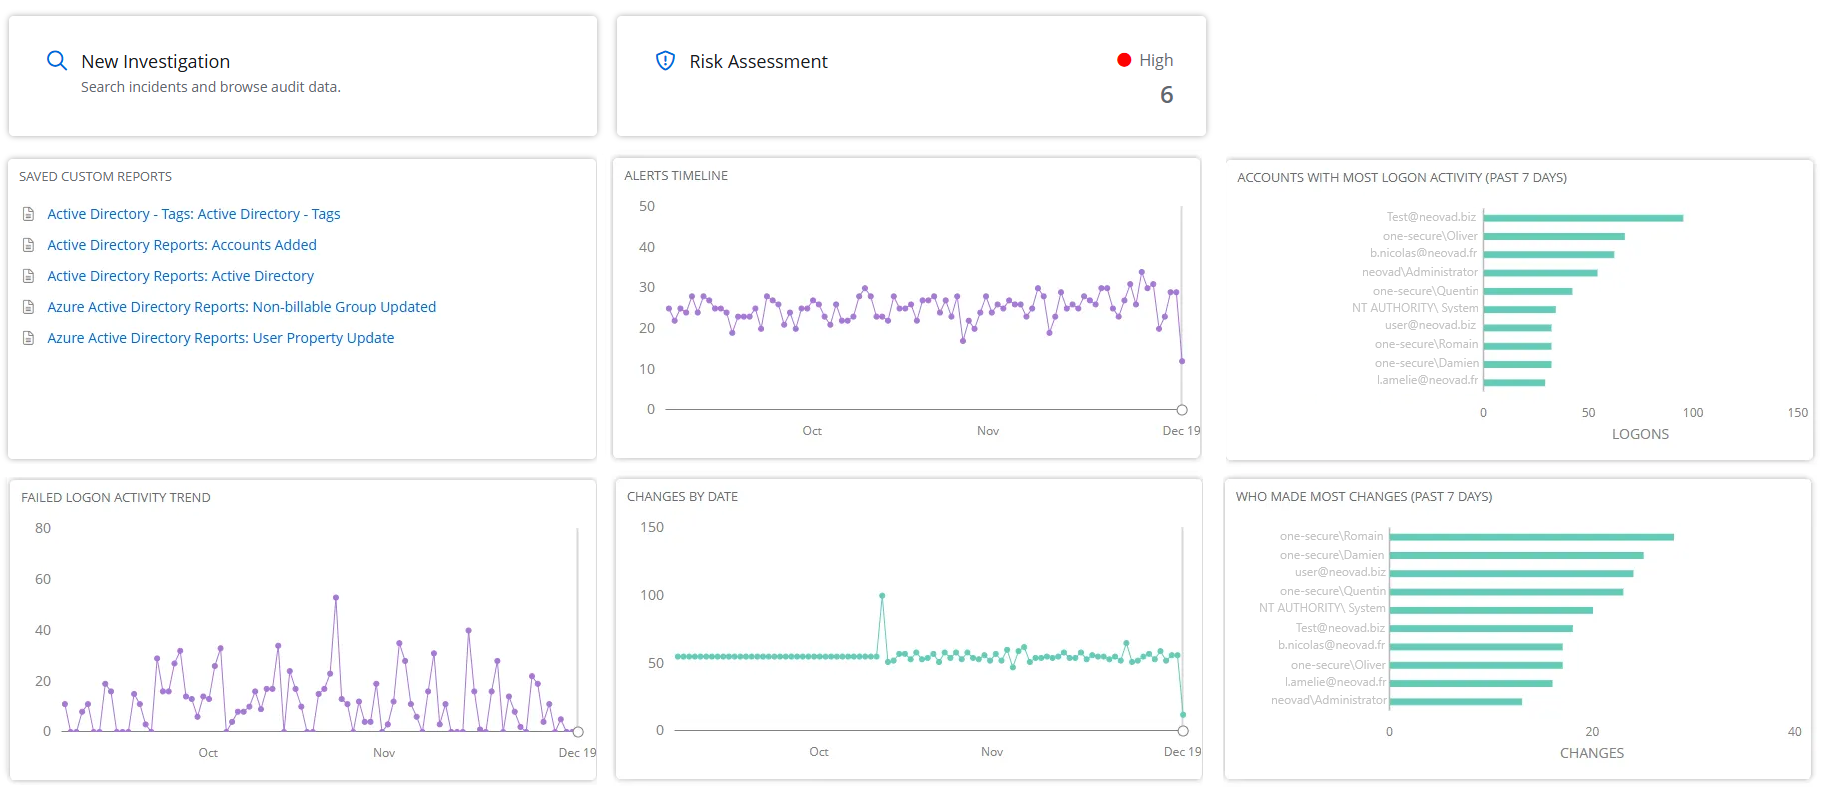Click the Risk Assessment shield icon
The image size is (1838, 787).
click(x=665, y=61)
